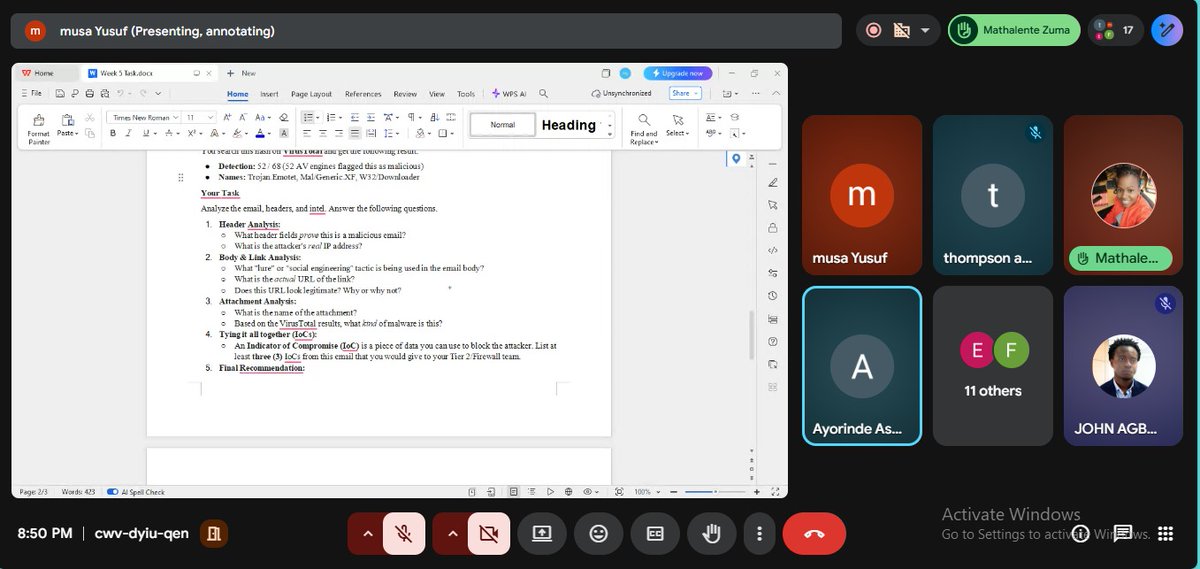Add a new tab with the plus New button
This screenshot has width=1200, height=569.
click(x=241, y=73)
